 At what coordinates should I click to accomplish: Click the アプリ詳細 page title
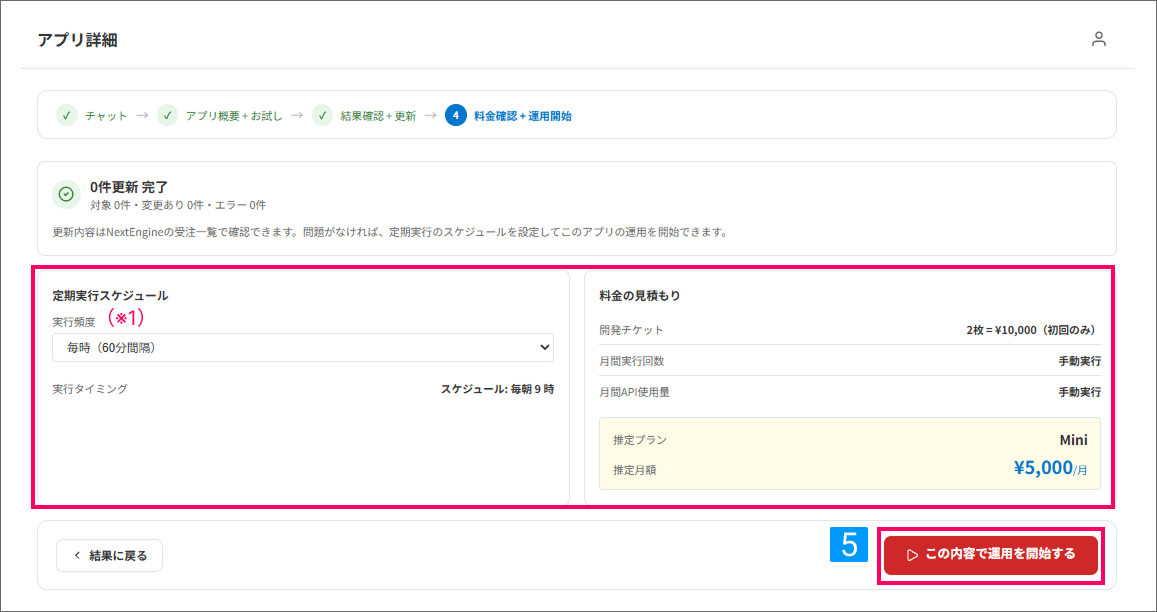77,40
